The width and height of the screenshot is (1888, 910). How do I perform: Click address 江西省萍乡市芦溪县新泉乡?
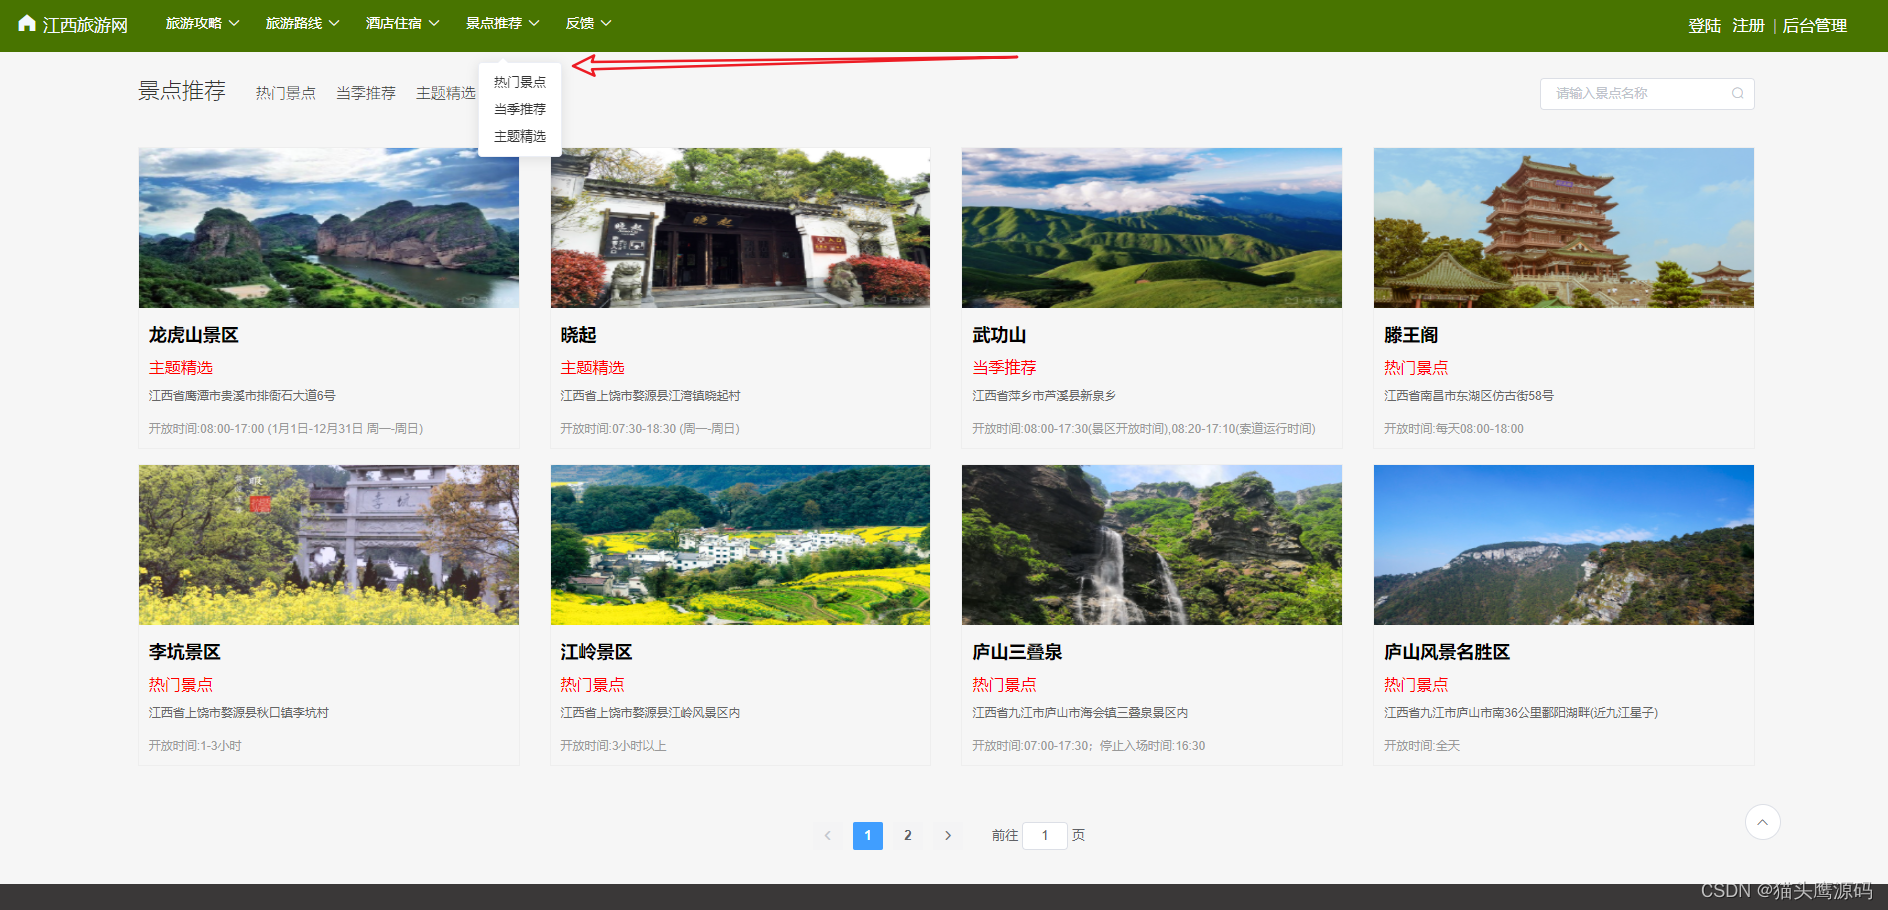(x=1044, y=396)
